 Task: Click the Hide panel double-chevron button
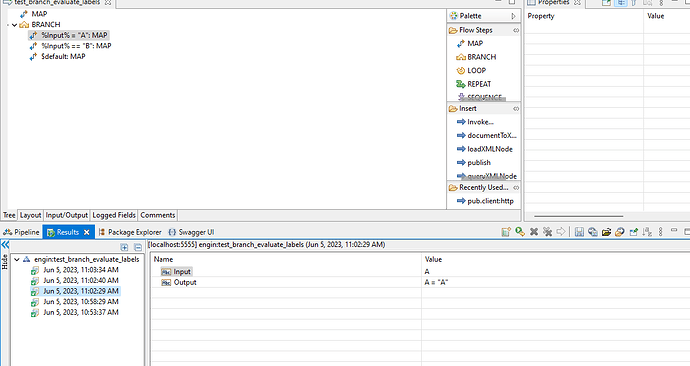coord(5,245)
